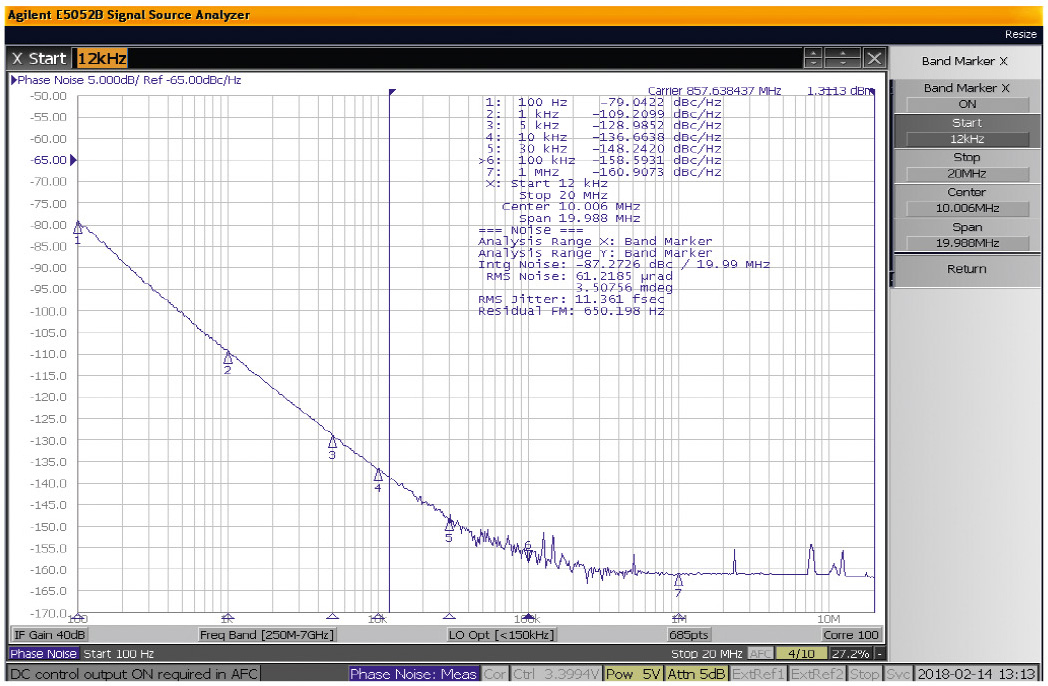Select the Phase Noise window tab
The image size is (1048, 686).
tap(44, 654)
